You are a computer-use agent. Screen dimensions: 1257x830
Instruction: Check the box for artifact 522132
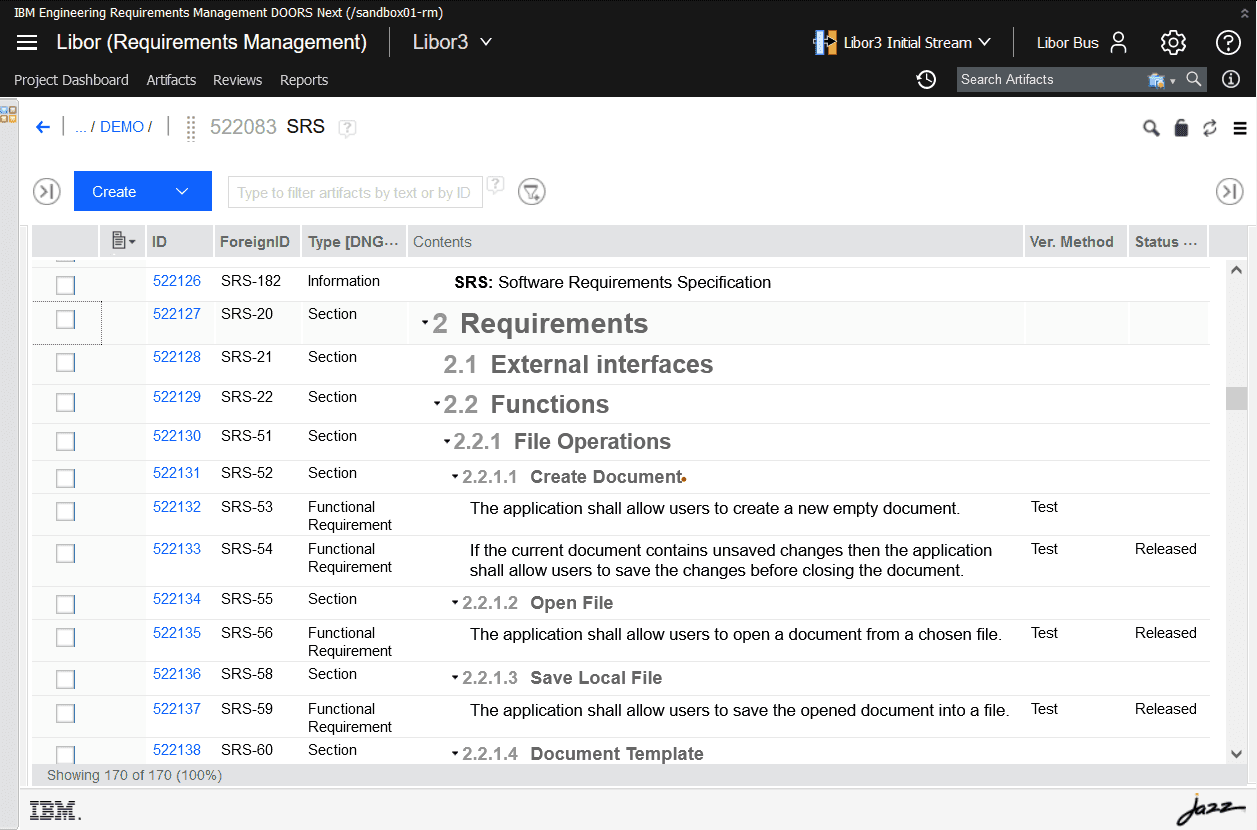pyautogui.click(x=65, y=511)
